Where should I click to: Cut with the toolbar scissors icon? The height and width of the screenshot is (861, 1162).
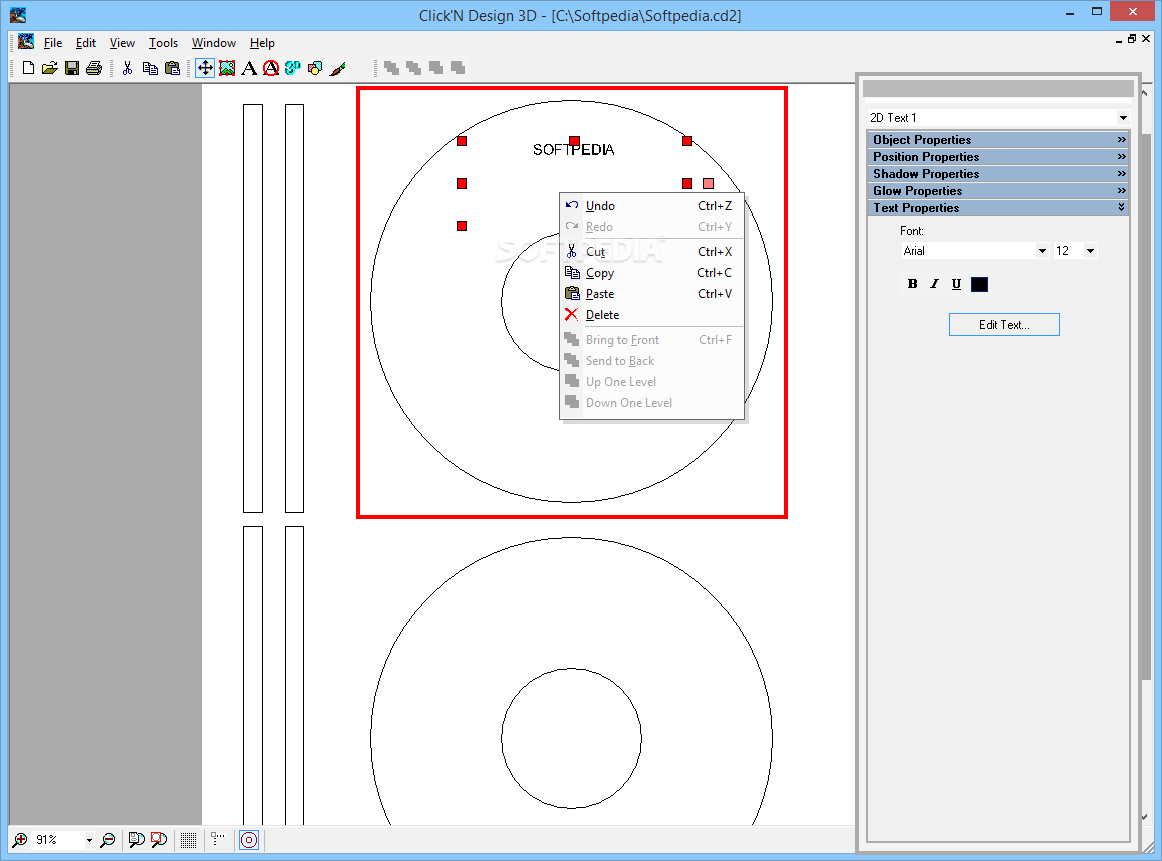point(127,68)
